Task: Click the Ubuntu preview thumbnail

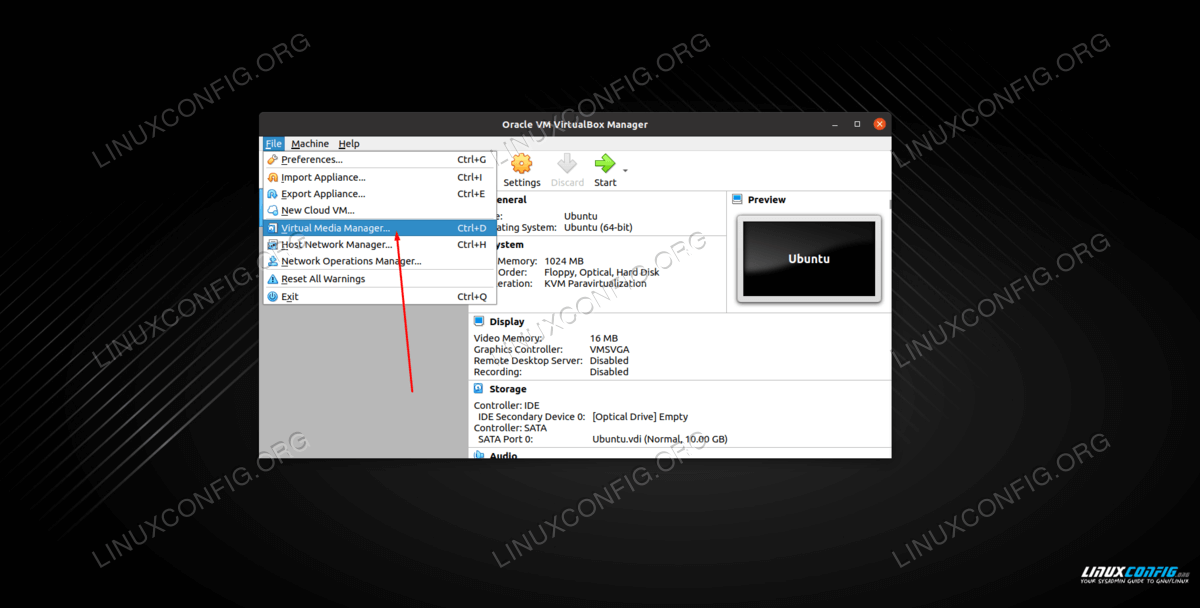Action: point(809,259)
